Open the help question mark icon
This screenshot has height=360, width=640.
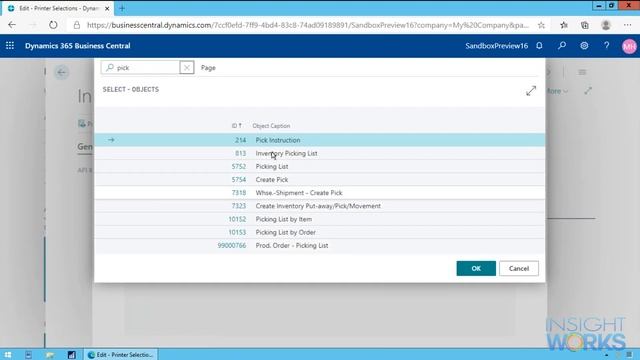click(607, 46)
